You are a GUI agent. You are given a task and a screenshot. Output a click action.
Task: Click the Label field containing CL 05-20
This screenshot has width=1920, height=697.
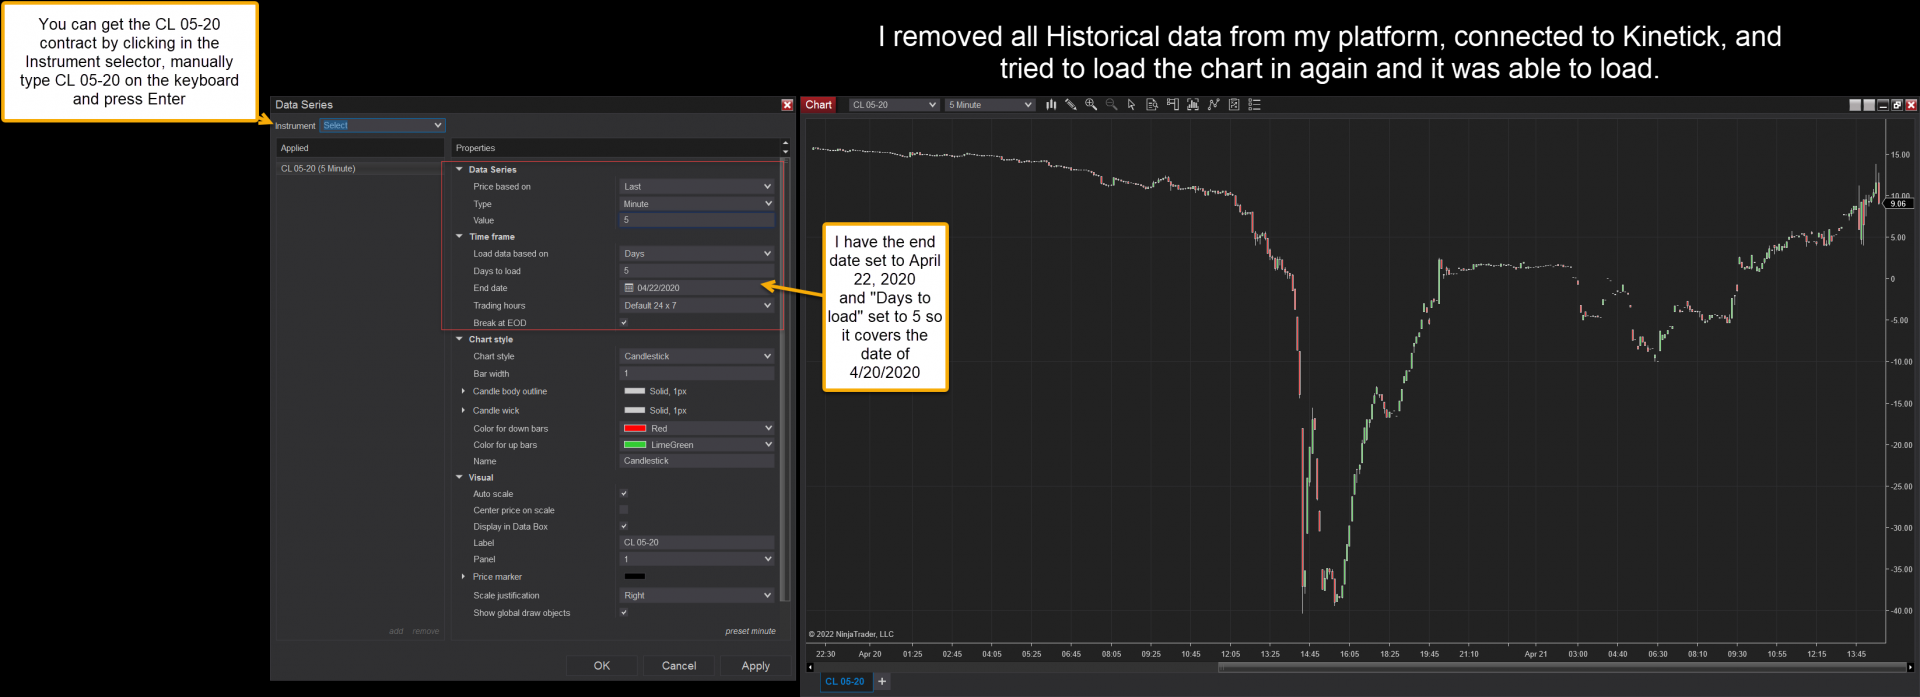pos(697,542)
